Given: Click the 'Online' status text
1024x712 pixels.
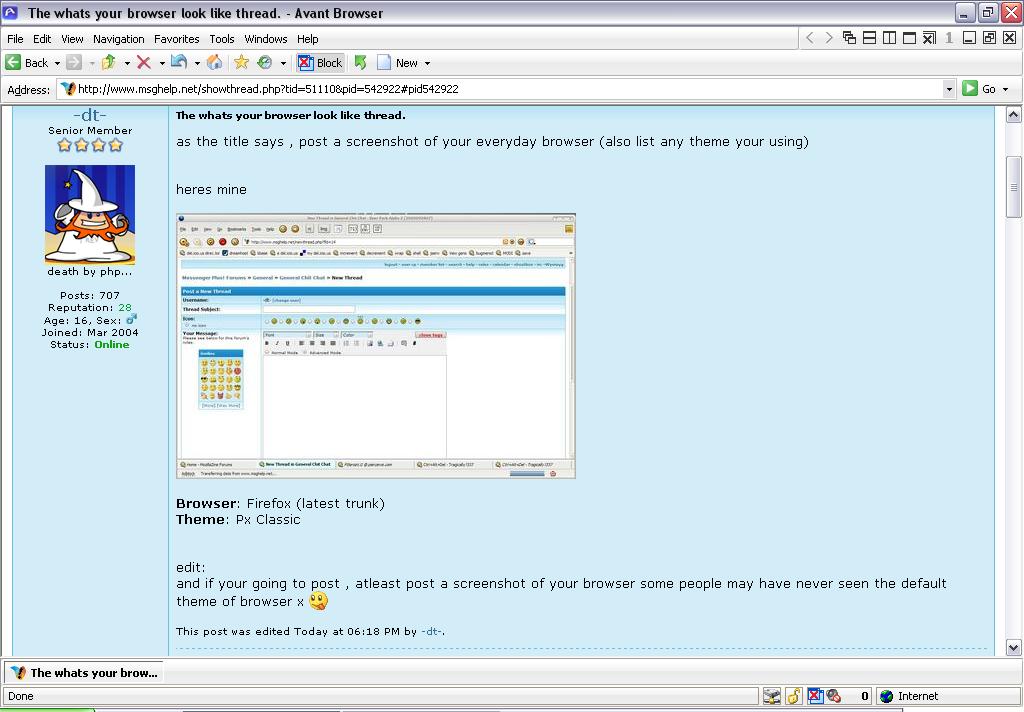Looking at the screenshot, I should tap(112, 344).
